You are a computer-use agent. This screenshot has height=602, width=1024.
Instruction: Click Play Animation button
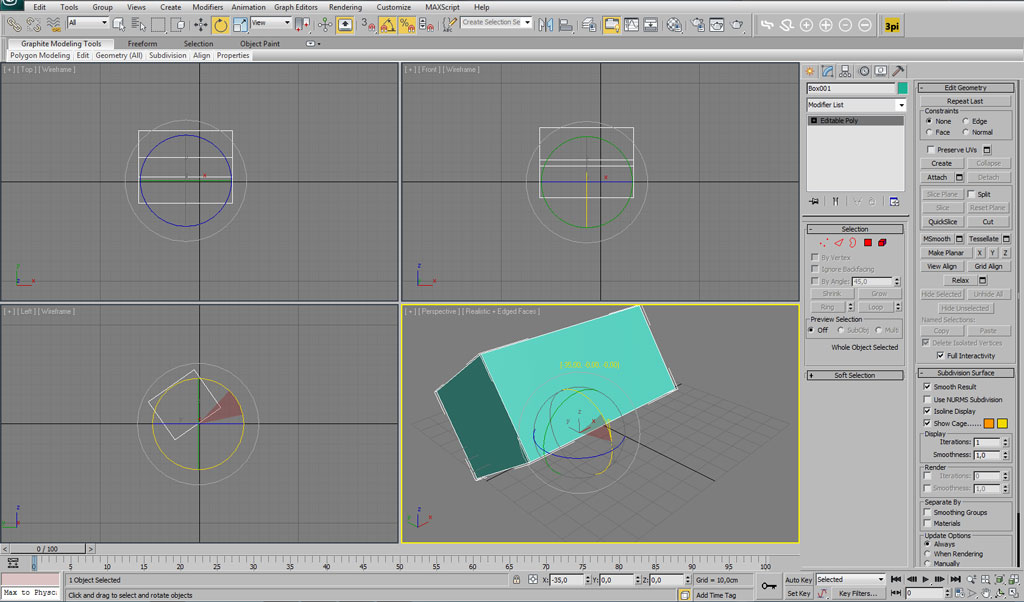(925, 579)
